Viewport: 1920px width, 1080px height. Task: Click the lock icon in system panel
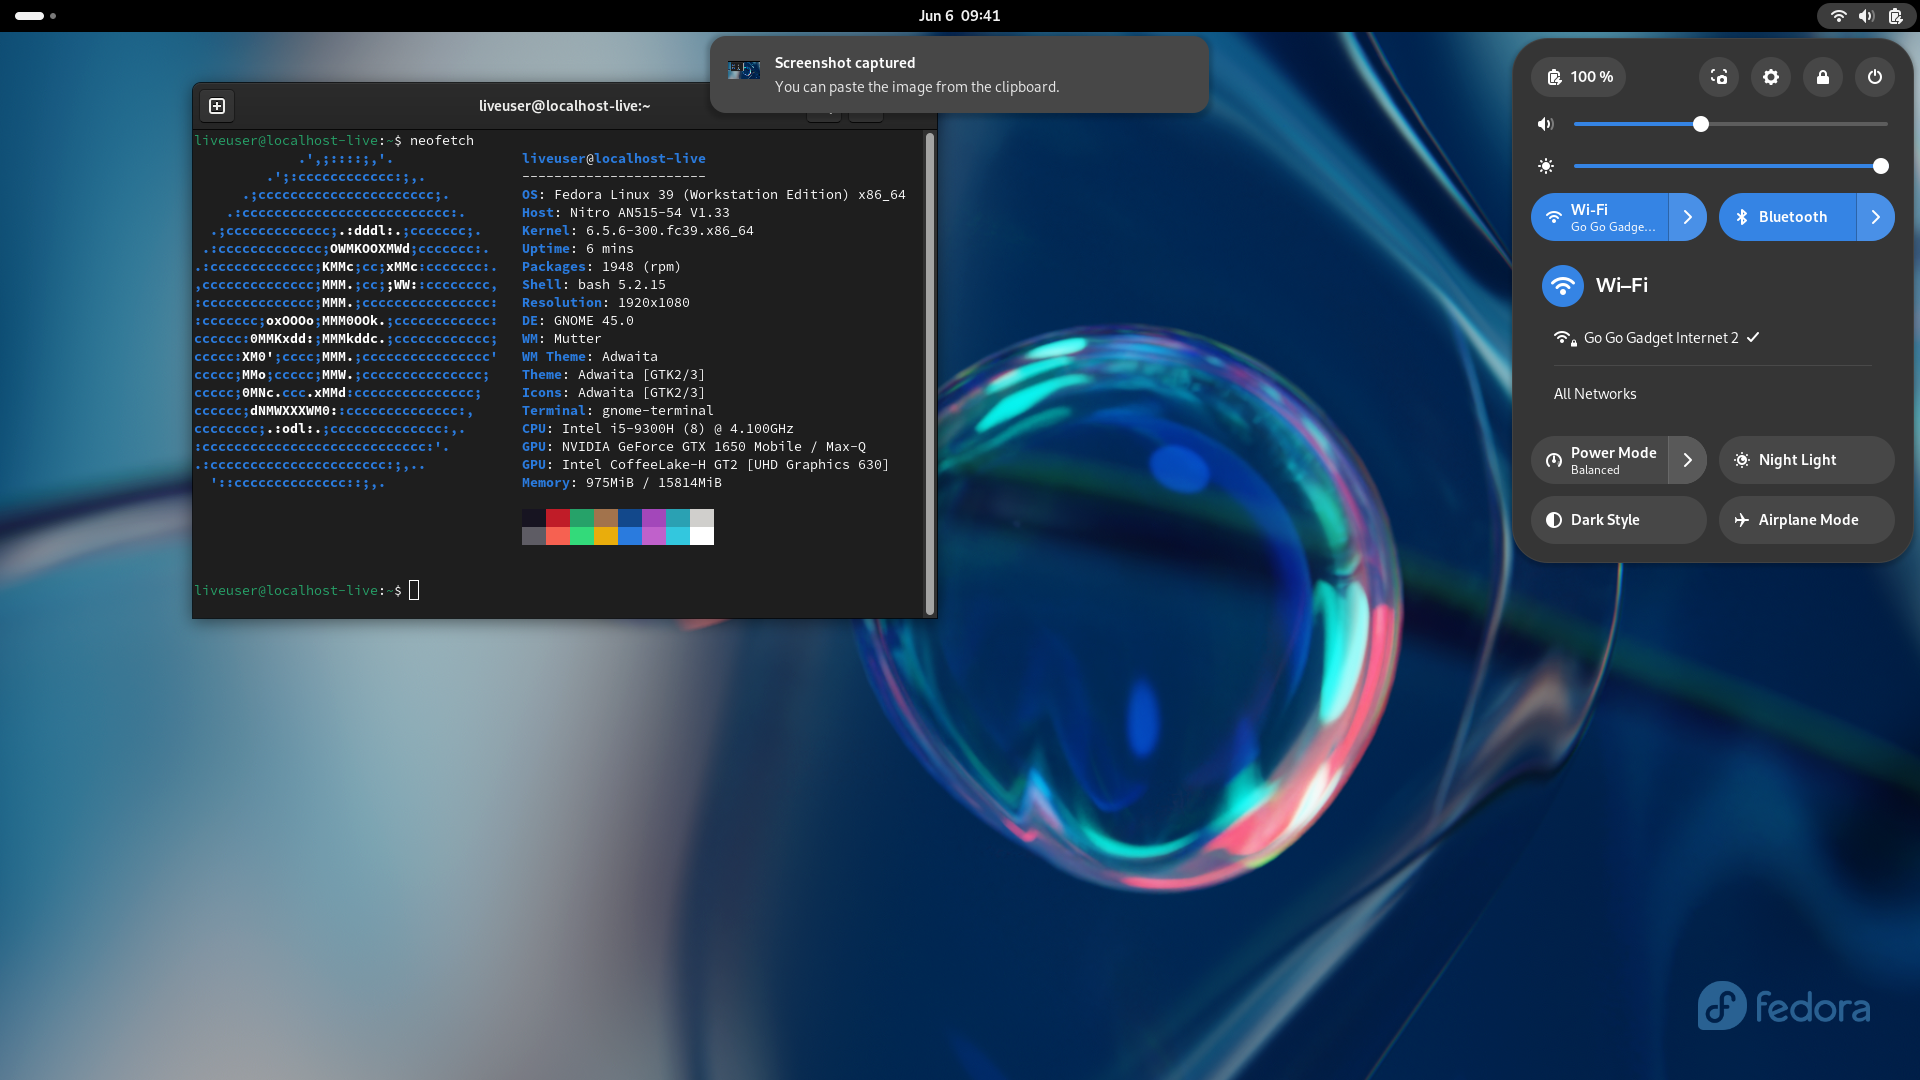click(x=1822, y=76)
